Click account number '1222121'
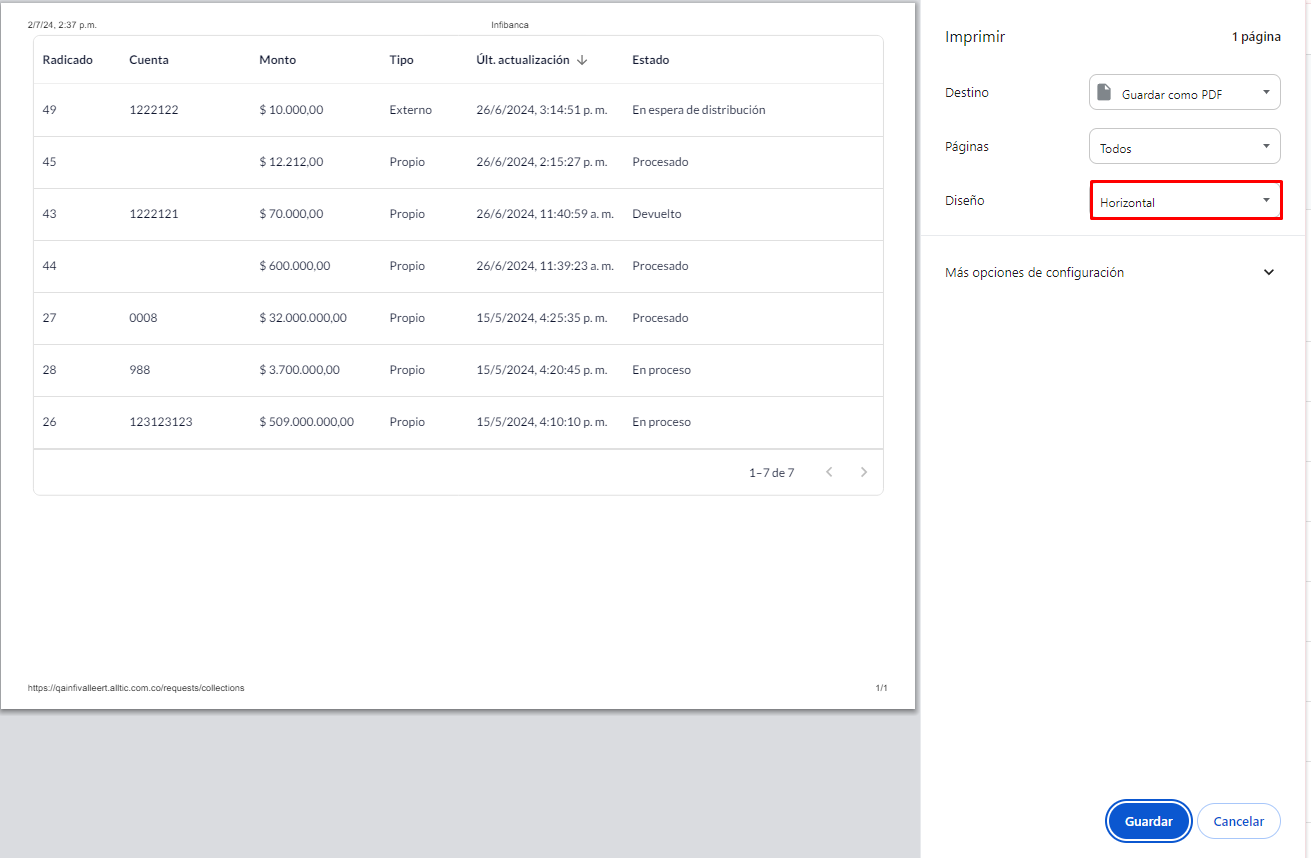This screenshot has height=858, width=1311. point(154,214)
